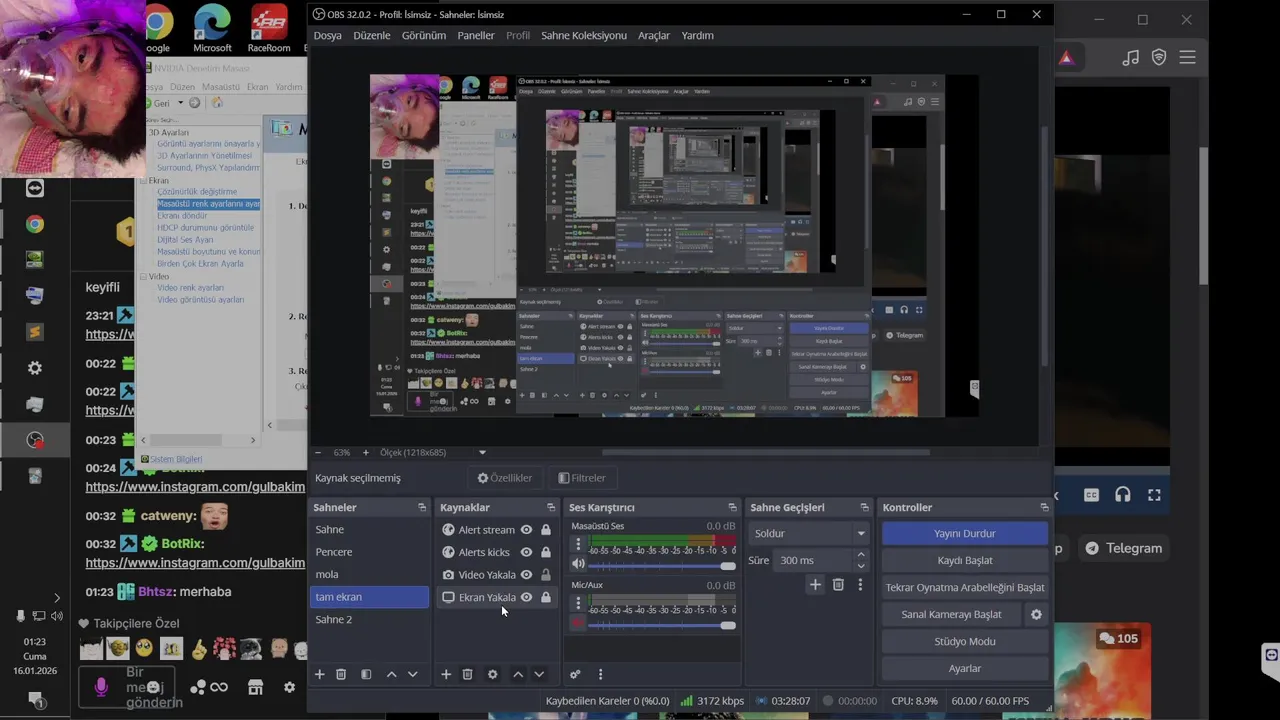1280x720 pixels.
Task: Hide the Alerts kicks source
Action: tap(526, 552)
